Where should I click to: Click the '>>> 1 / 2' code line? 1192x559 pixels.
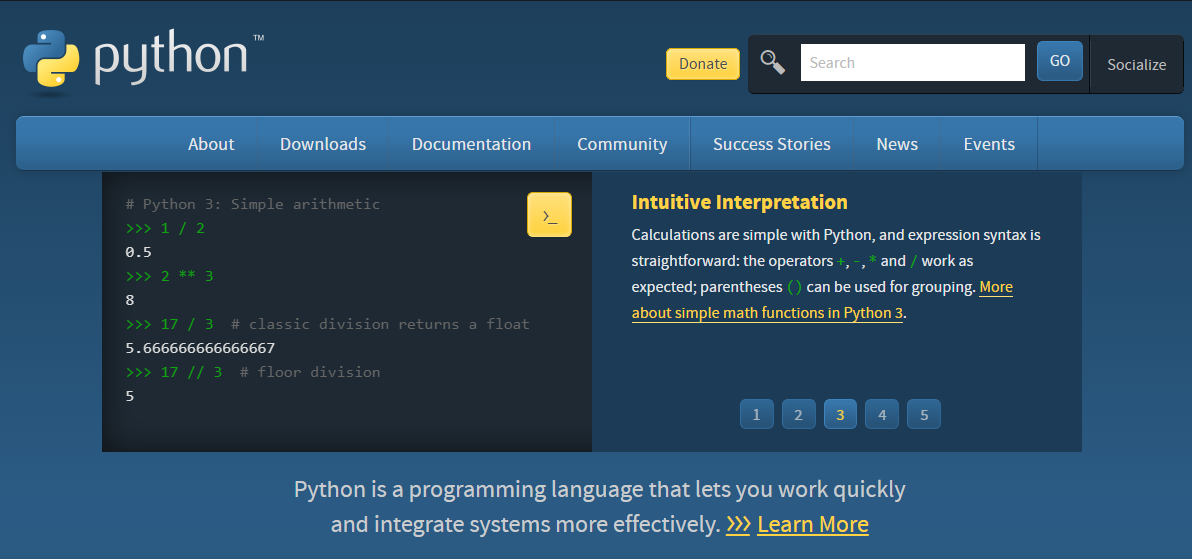[165, 228]
